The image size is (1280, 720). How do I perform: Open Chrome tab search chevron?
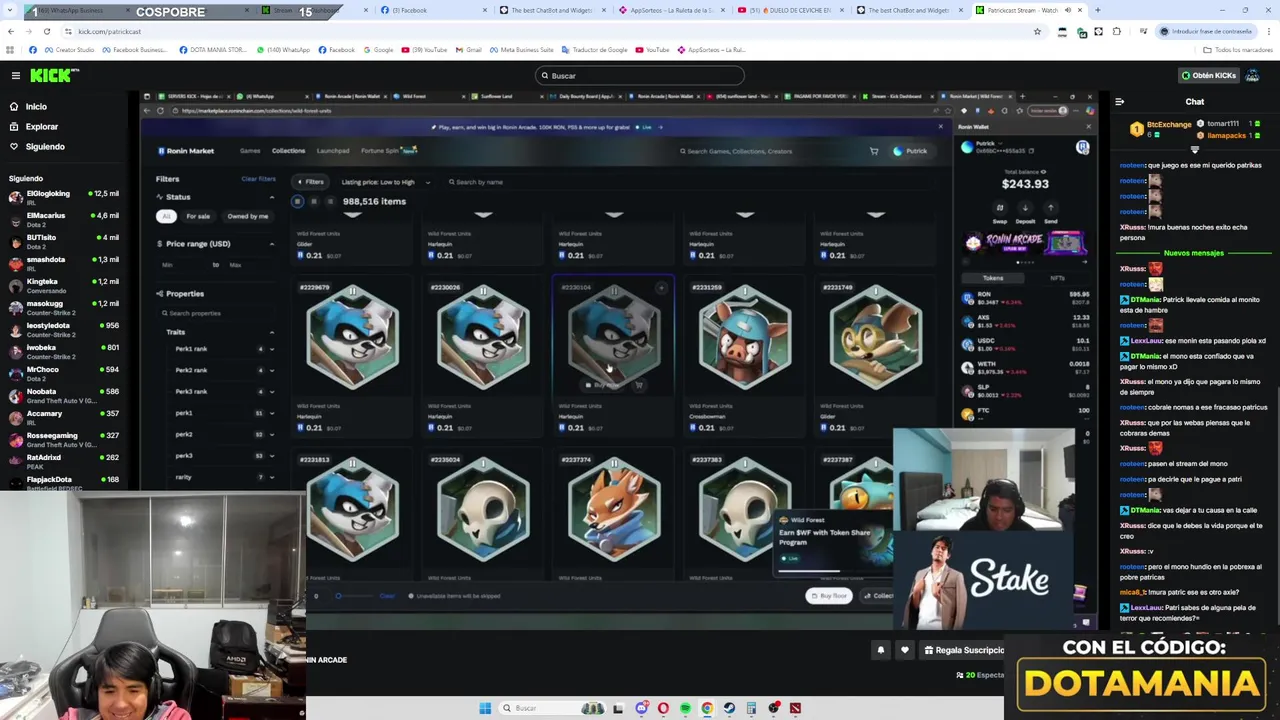9,10
